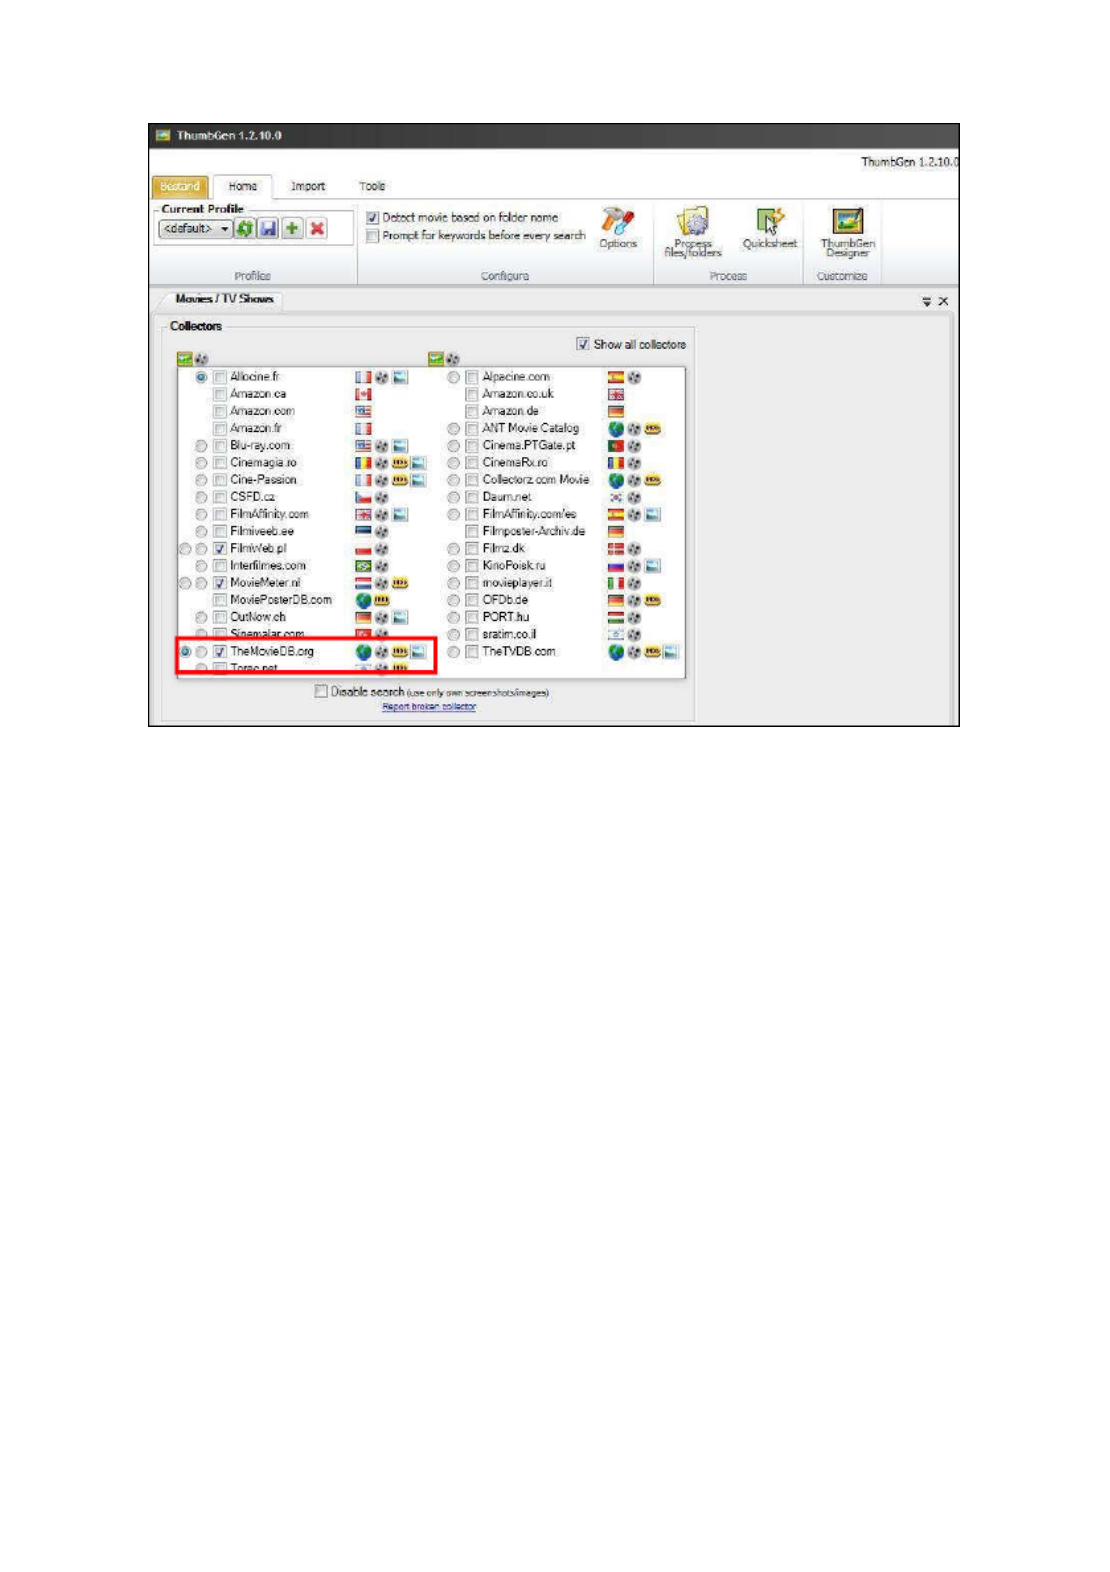The height and width of the screenshot is (1572, 1110).
Task: Uncheck Show all collectors
Action: (583, 344)
